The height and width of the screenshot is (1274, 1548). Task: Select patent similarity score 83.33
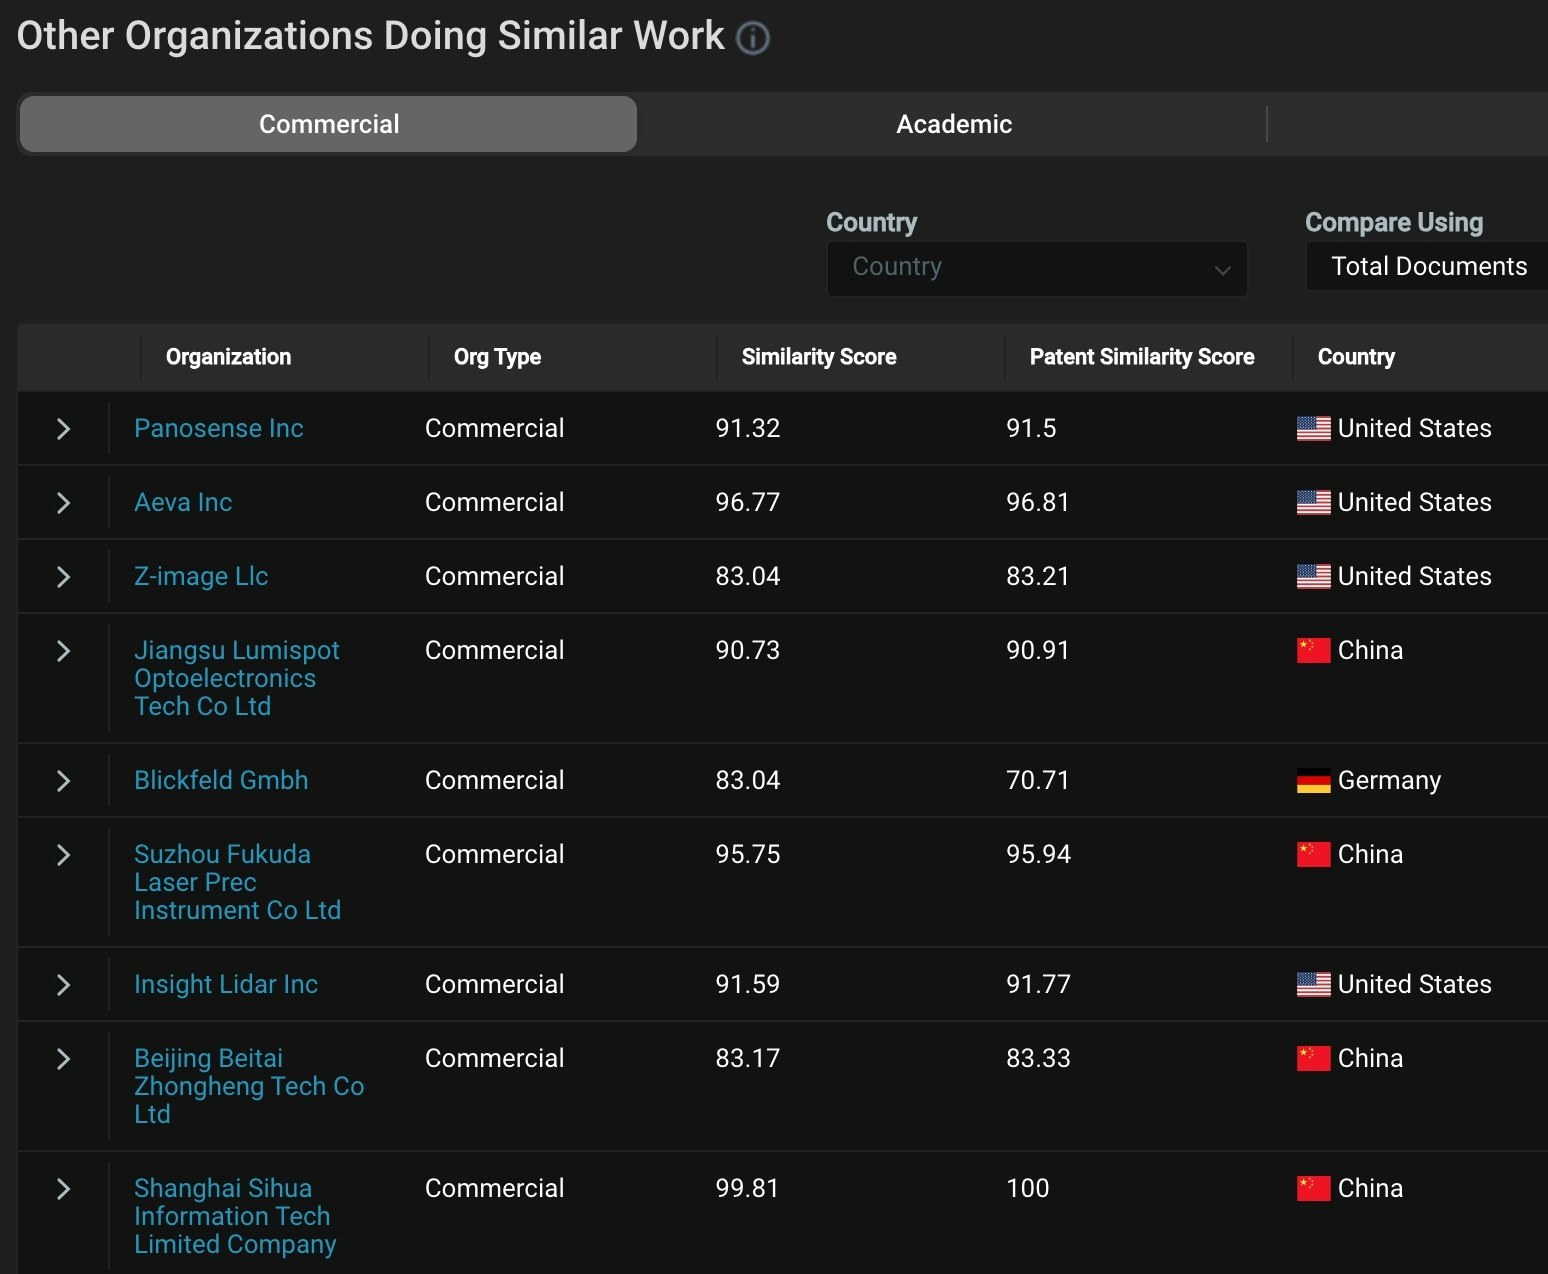tap(1038, 1058)
